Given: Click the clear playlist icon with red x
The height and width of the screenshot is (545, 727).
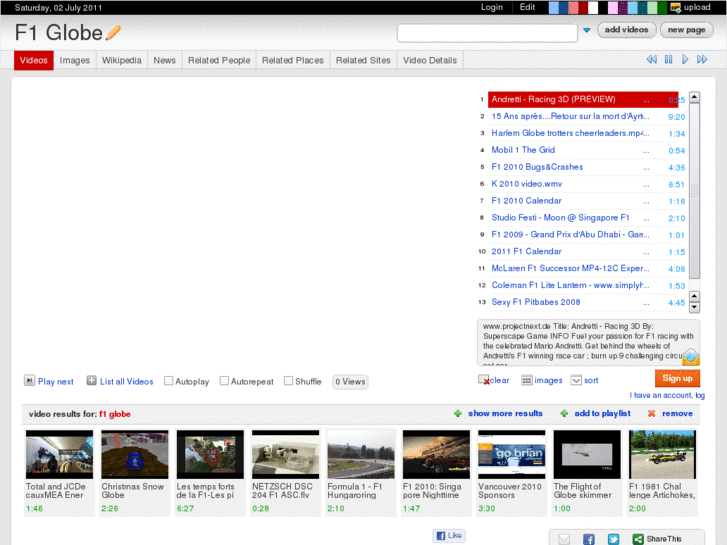Looking at the screenshot, I should 484,380.
